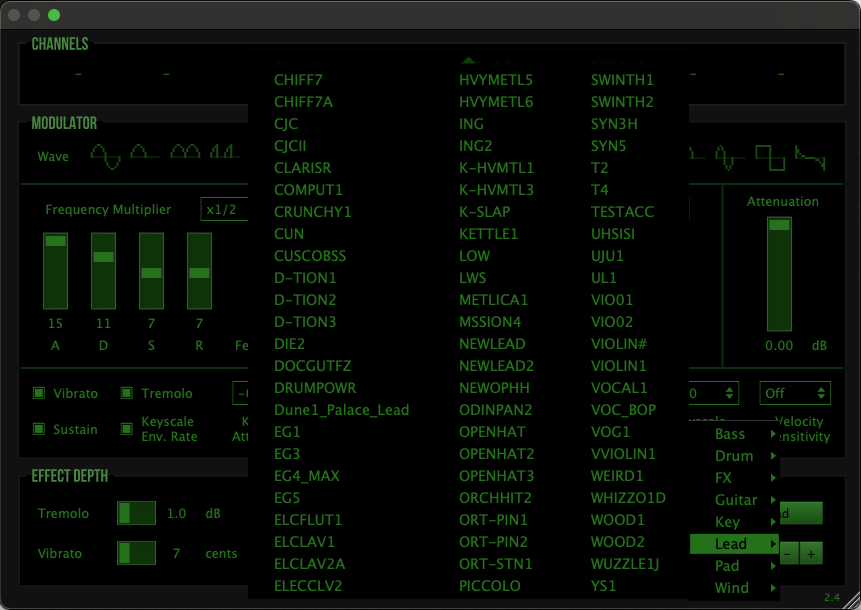The width and height of the screenshot is (861, 610).
Task: Enable the Sustain checkbox
Action: 37,429
